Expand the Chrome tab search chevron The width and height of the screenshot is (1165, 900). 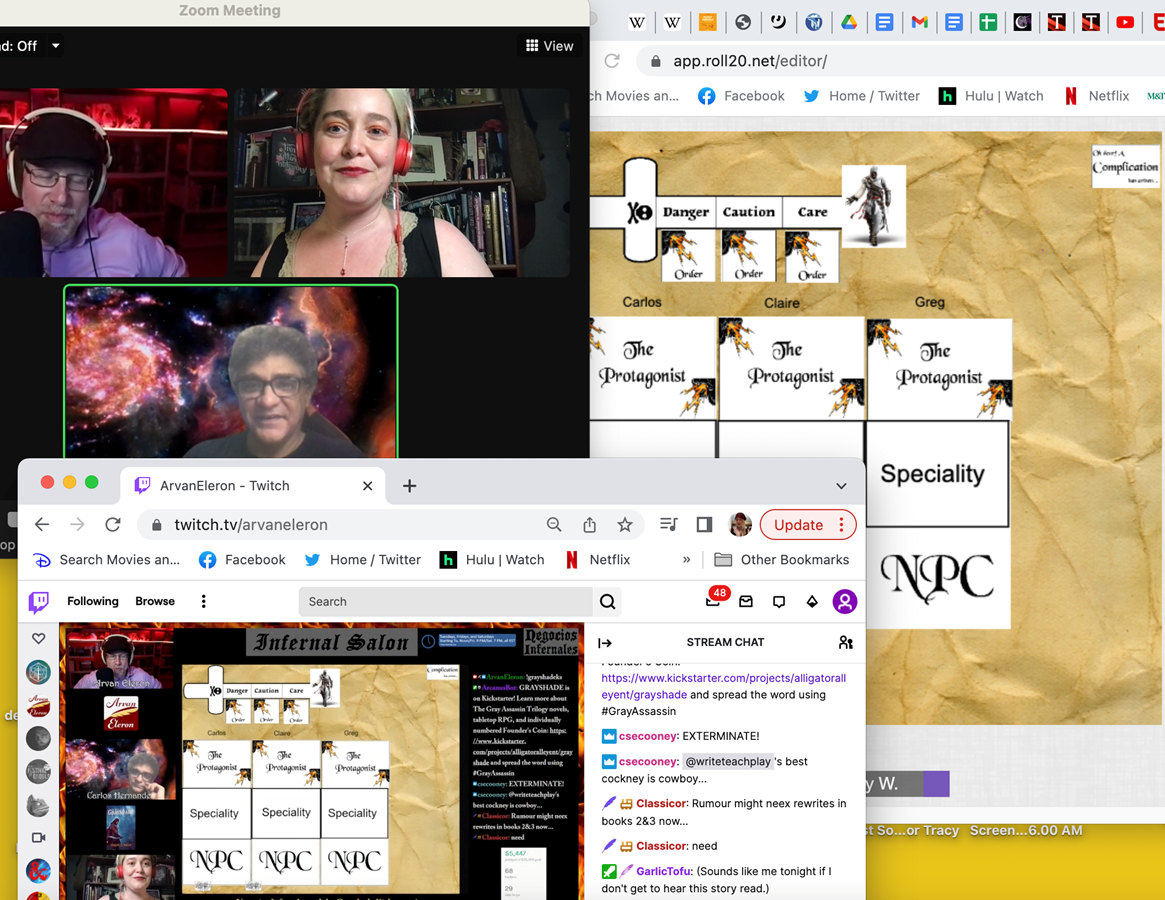(x=841, y=486)
